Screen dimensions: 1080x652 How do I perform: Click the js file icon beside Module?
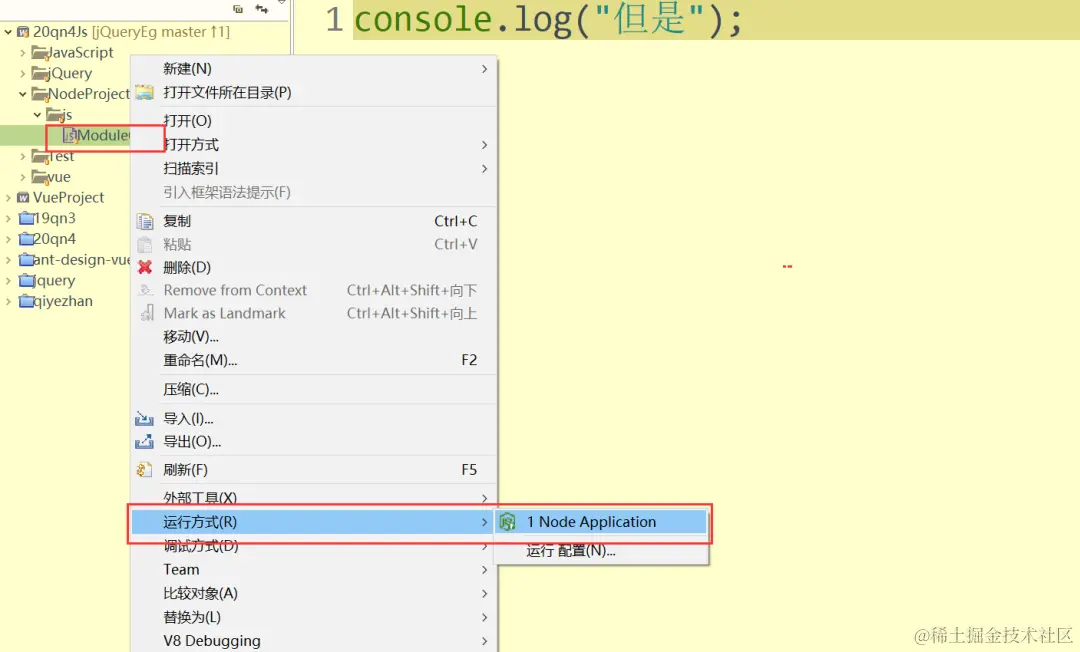(69, 136)
